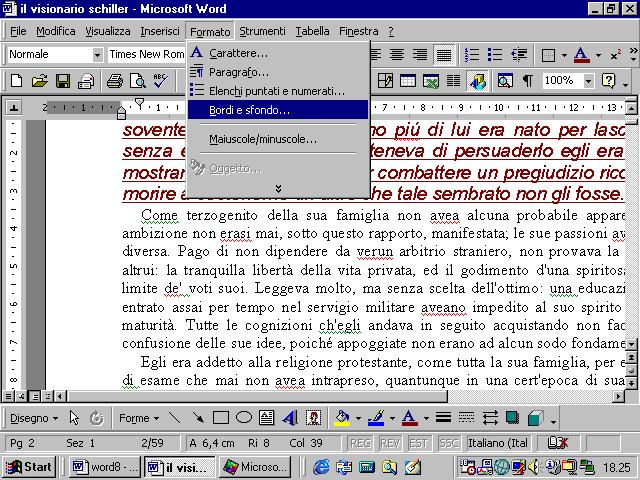
Task: Select the rectangle drawing tool
Action: point(221,418)
